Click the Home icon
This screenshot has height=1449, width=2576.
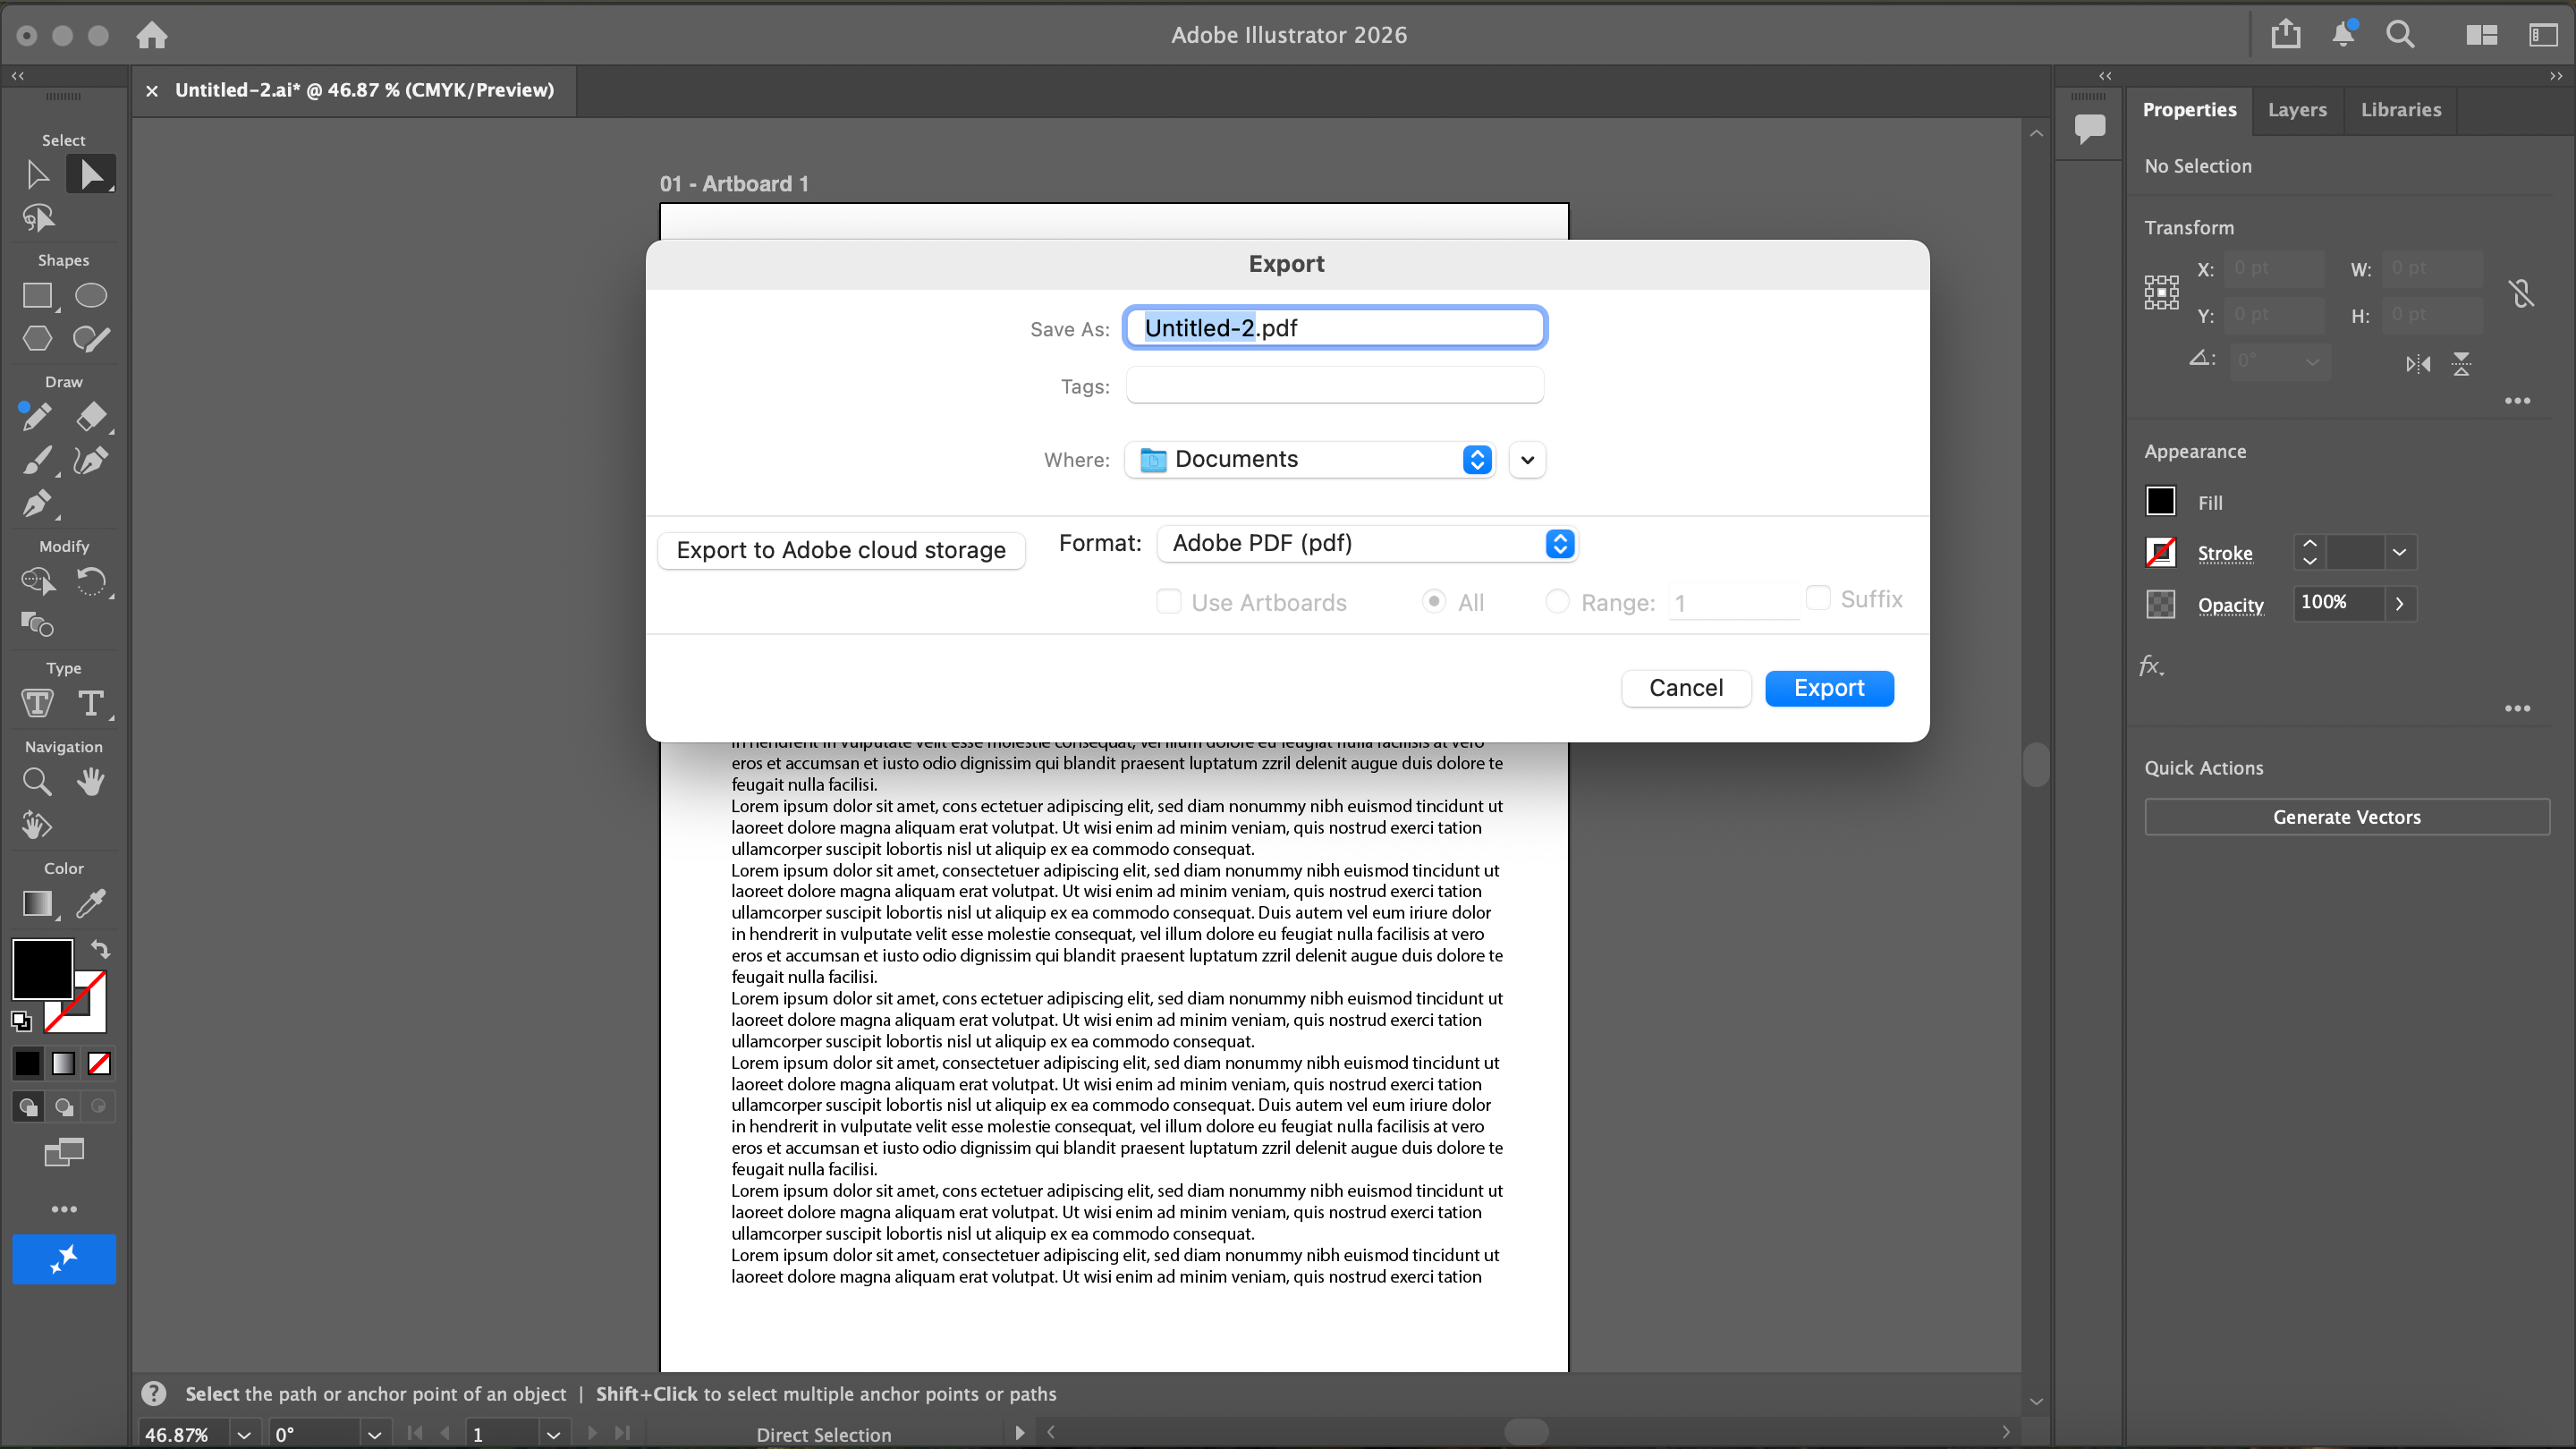pos(152,35)
